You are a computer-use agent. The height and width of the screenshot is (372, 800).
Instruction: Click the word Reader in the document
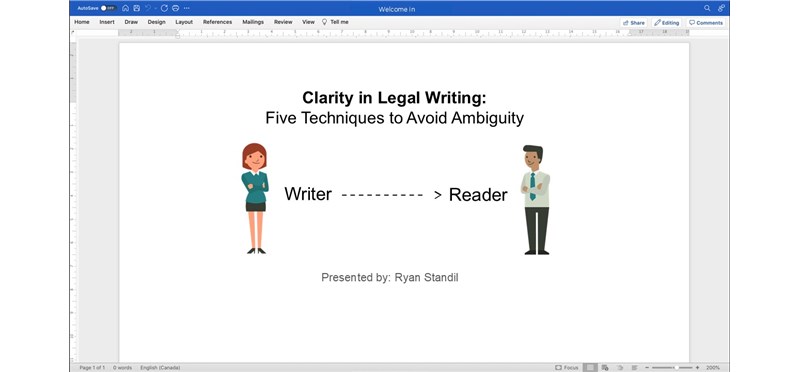point(478,195)
